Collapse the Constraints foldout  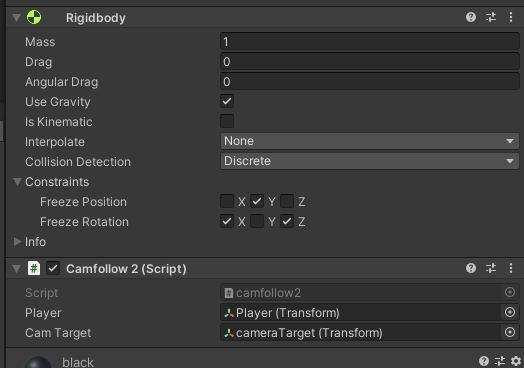[x=17, y=181]
